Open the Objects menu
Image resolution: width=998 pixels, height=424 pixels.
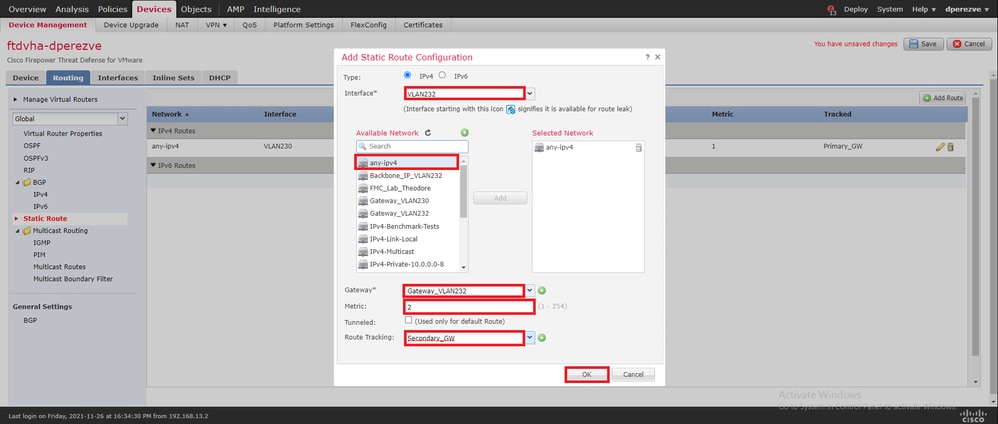(196, 10)
